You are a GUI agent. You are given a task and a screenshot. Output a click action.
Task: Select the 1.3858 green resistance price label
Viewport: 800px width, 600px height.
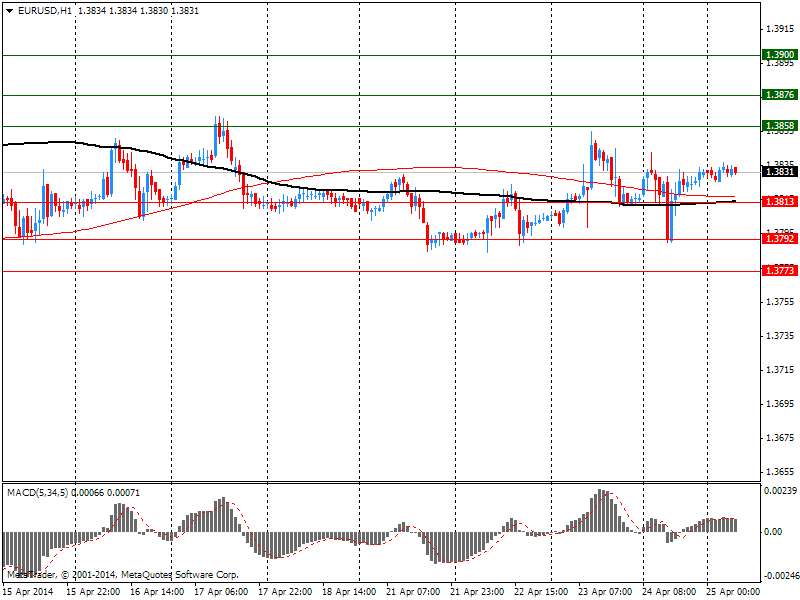pos(780,126)
